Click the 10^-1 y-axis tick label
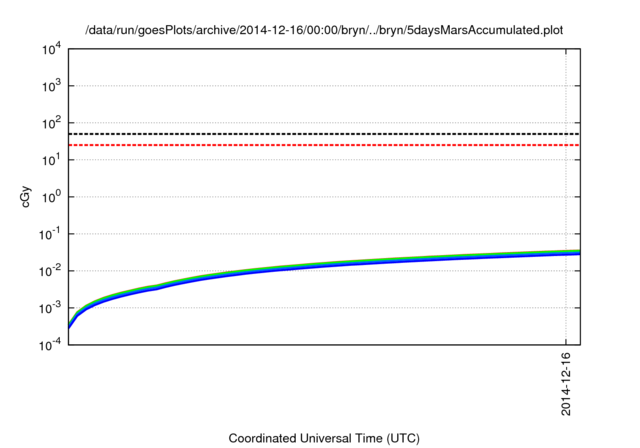The image size is (640, 448). (x=50, y=234)
